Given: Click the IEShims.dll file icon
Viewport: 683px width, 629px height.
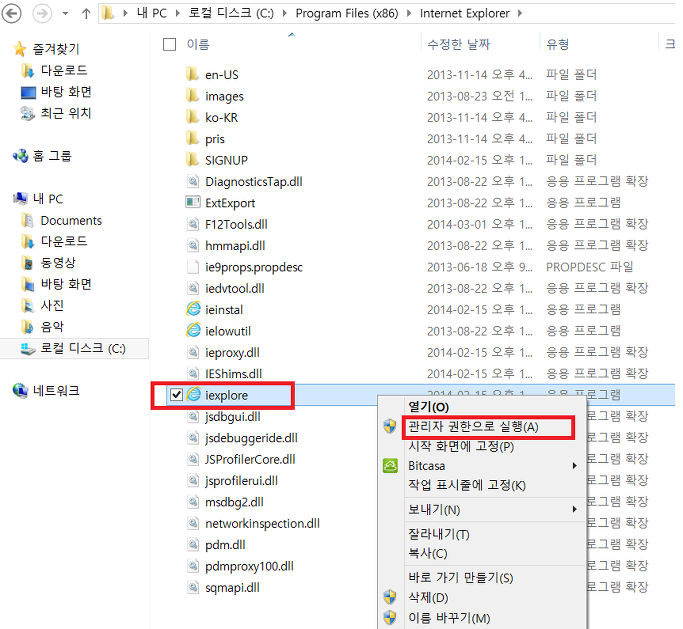Looking at the screenshot, I should pos(193,373).
